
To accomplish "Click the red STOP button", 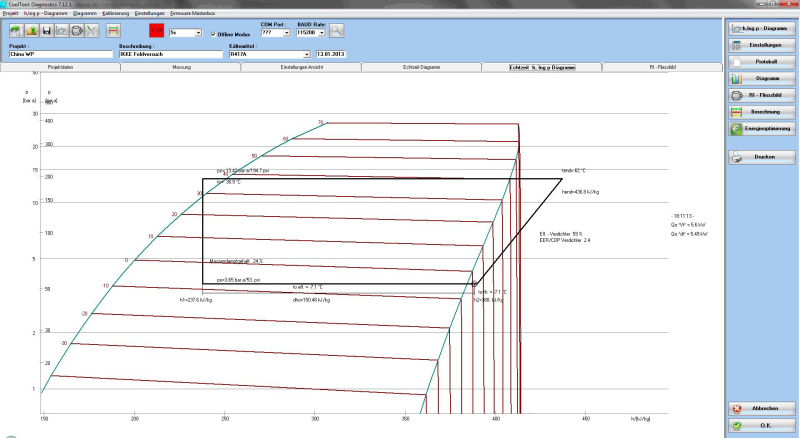I will 157,31.
